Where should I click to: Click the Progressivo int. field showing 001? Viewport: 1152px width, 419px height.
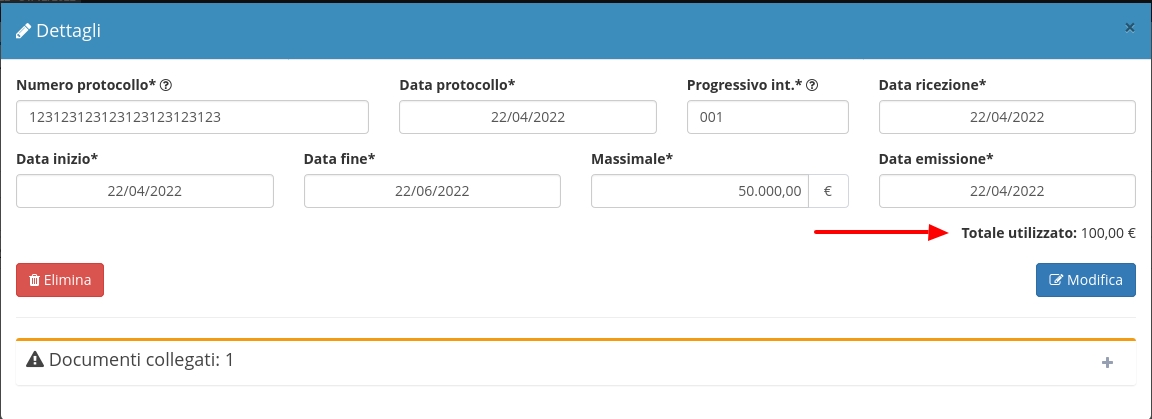pyautogui.click(x=767, y=117)
